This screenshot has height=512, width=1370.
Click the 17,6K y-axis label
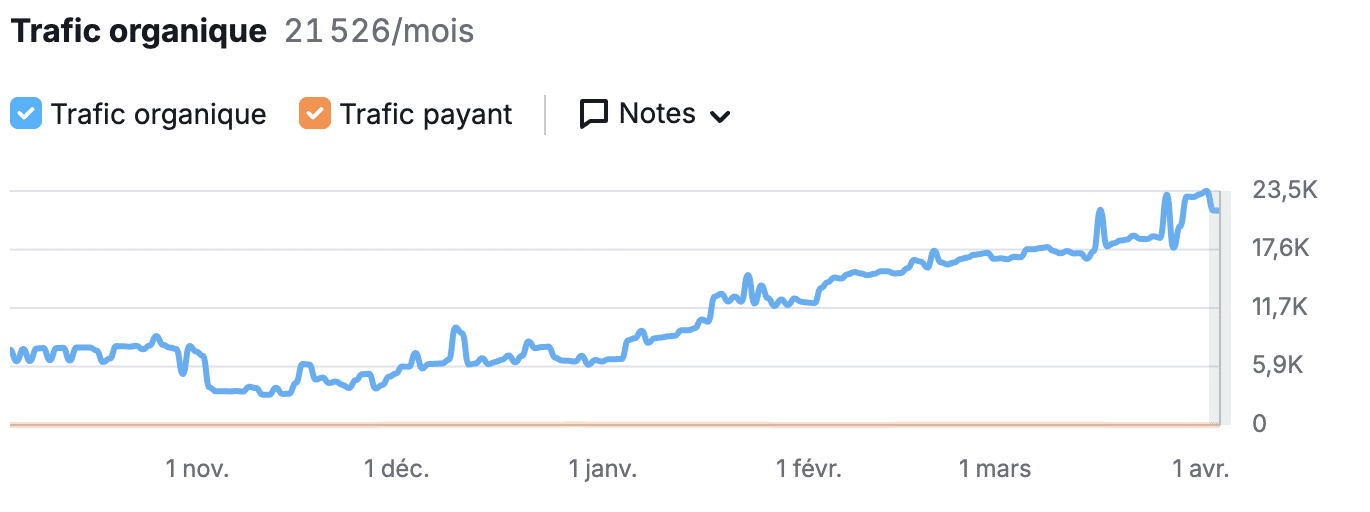click(x=1282, y=248)
